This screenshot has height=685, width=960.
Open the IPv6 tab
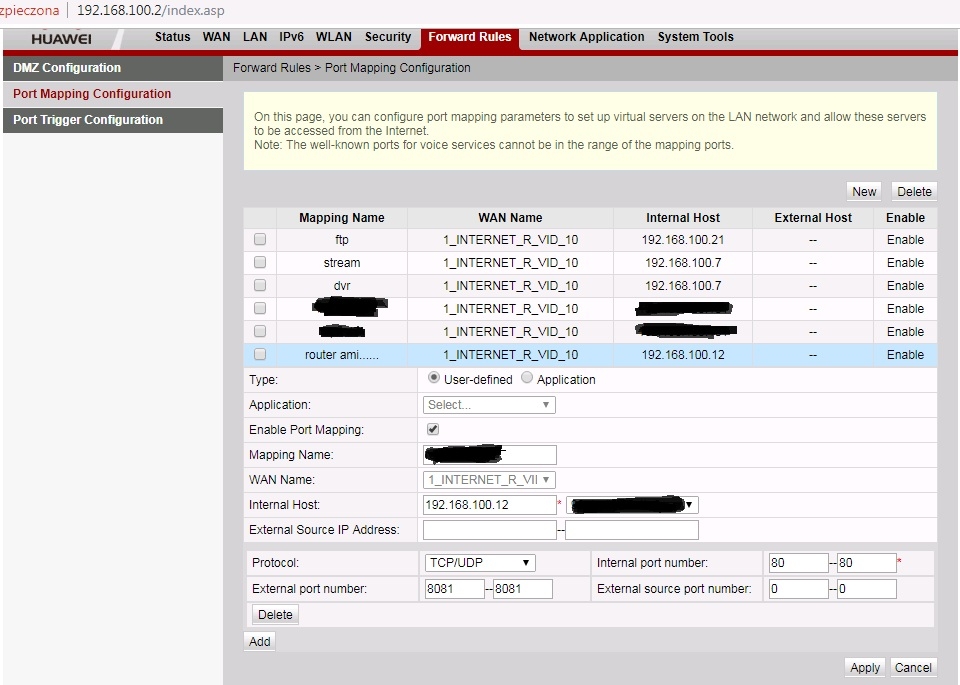[291, 37]
